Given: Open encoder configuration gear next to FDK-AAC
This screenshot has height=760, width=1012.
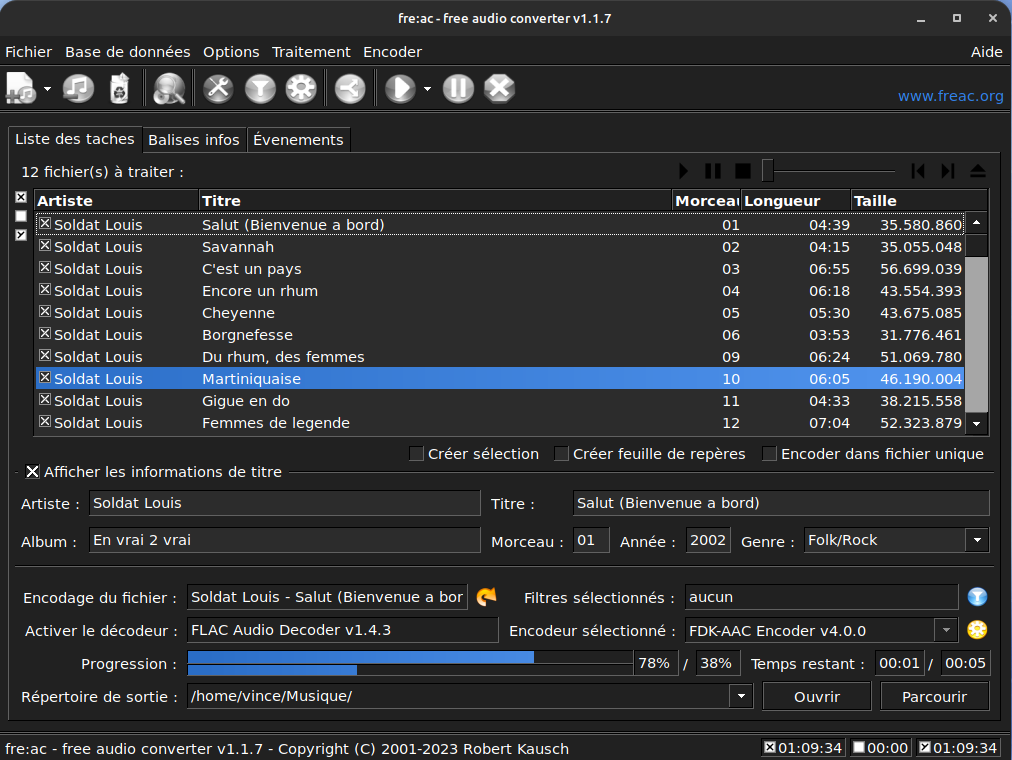Looking at the screenshot, I should [977, 630].
